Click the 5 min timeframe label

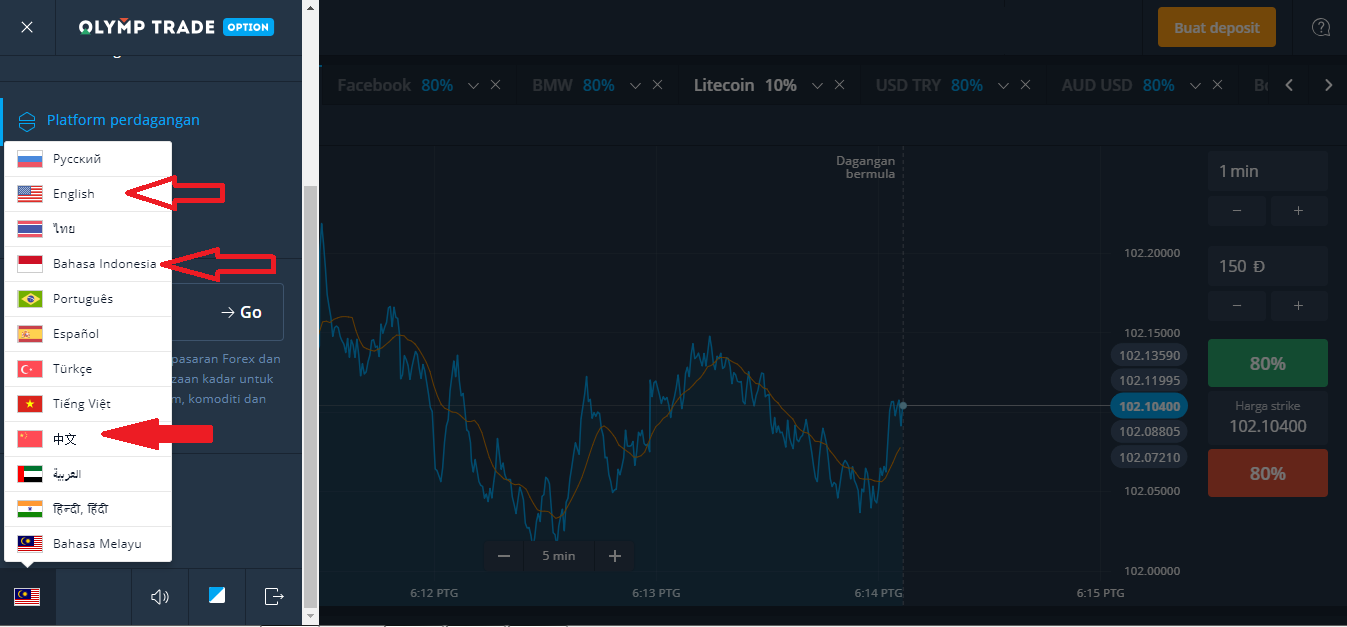559,556
